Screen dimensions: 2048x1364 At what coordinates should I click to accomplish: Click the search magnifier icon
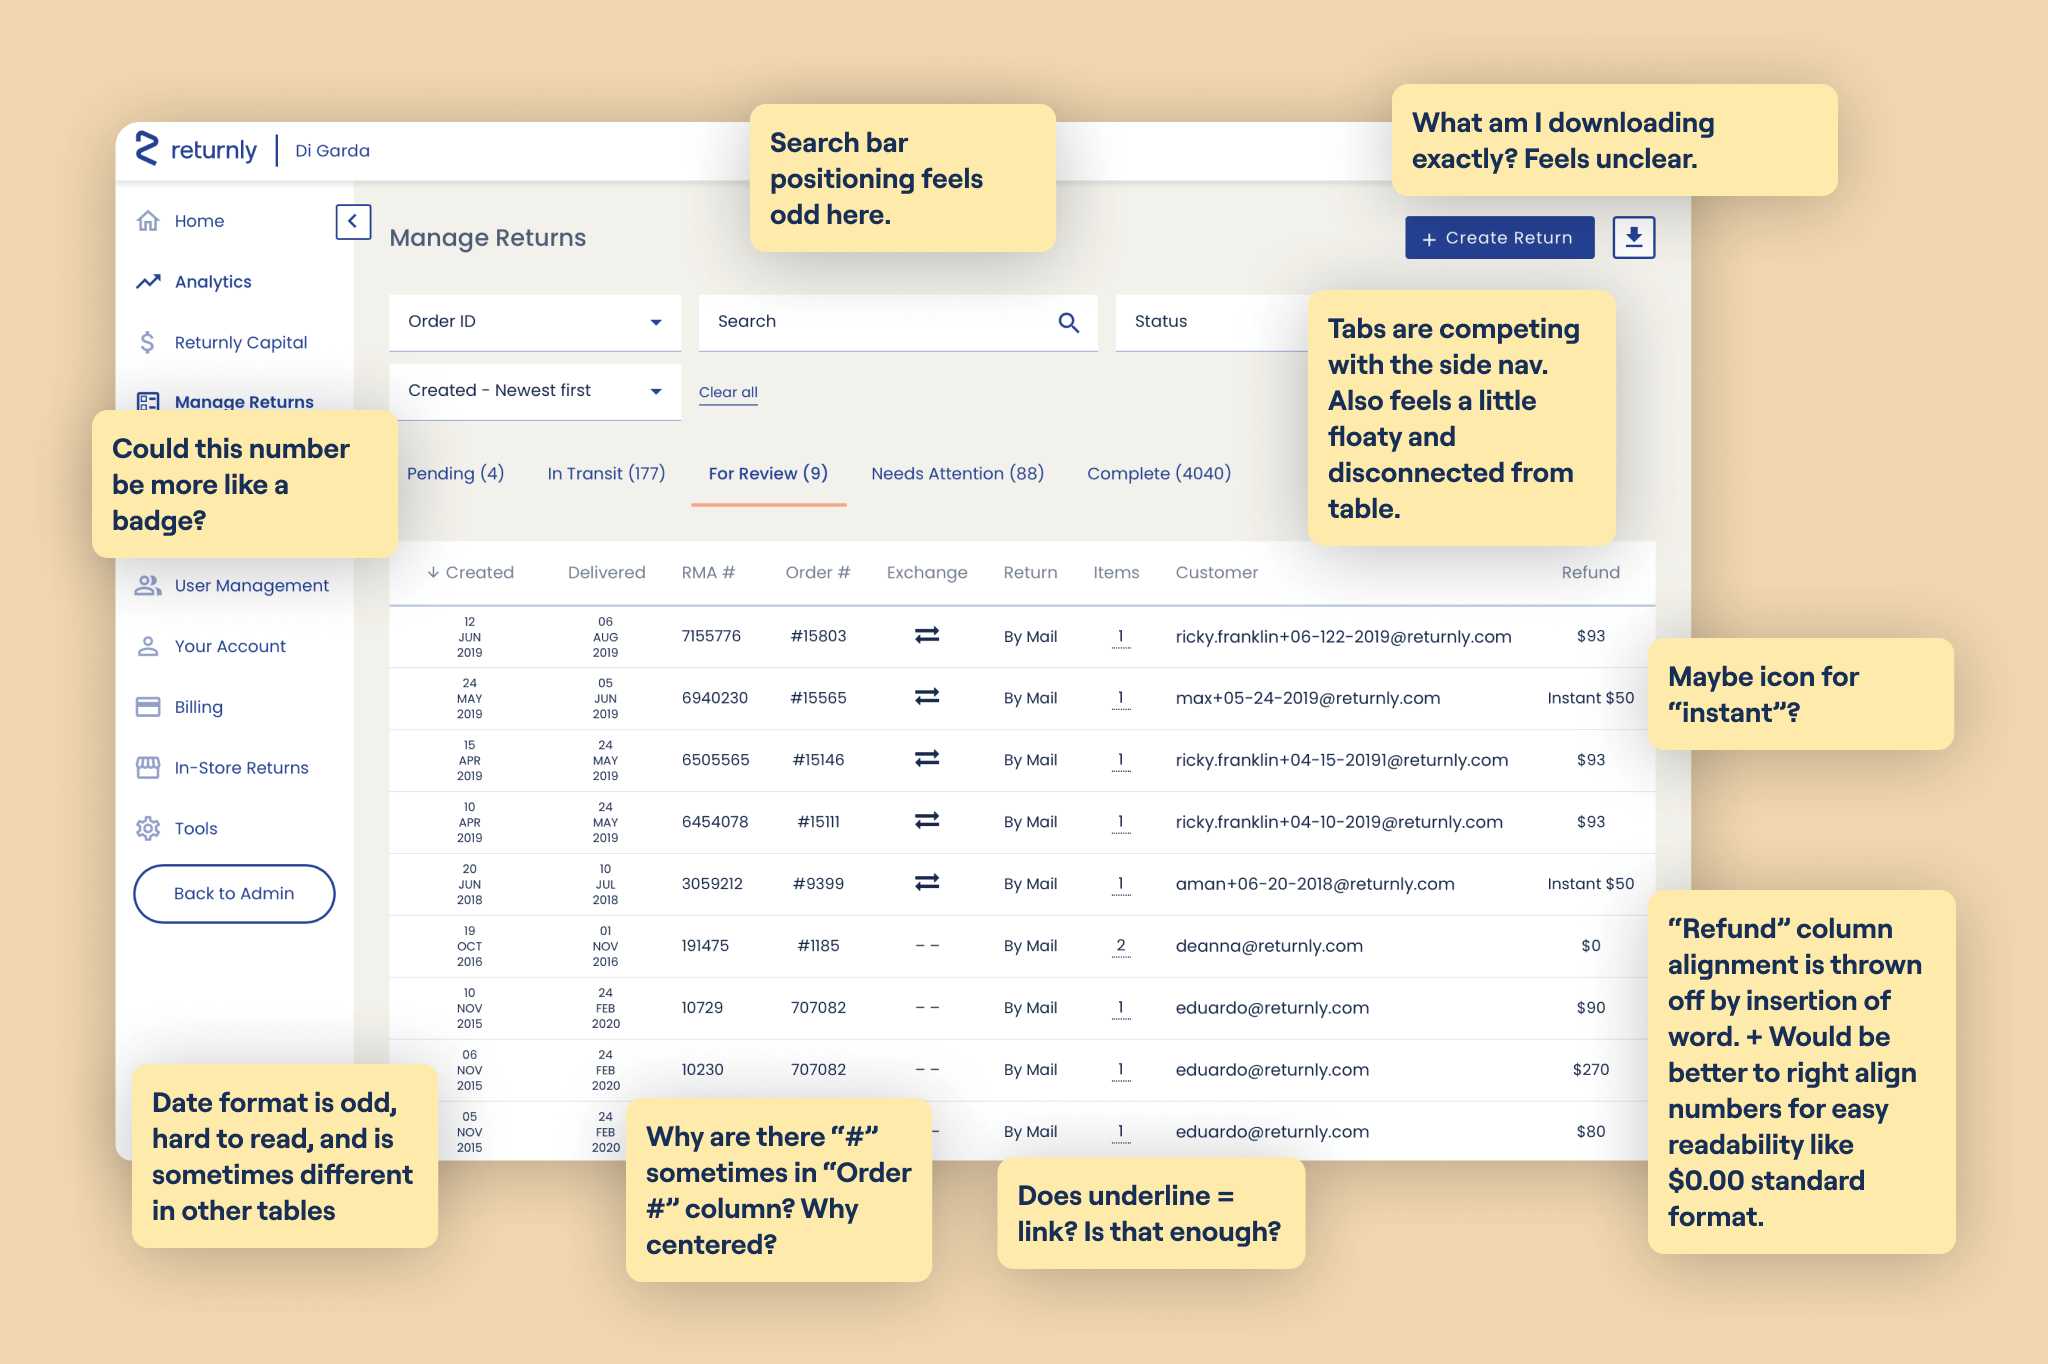pyautogui.click(x=1069, y=322)
